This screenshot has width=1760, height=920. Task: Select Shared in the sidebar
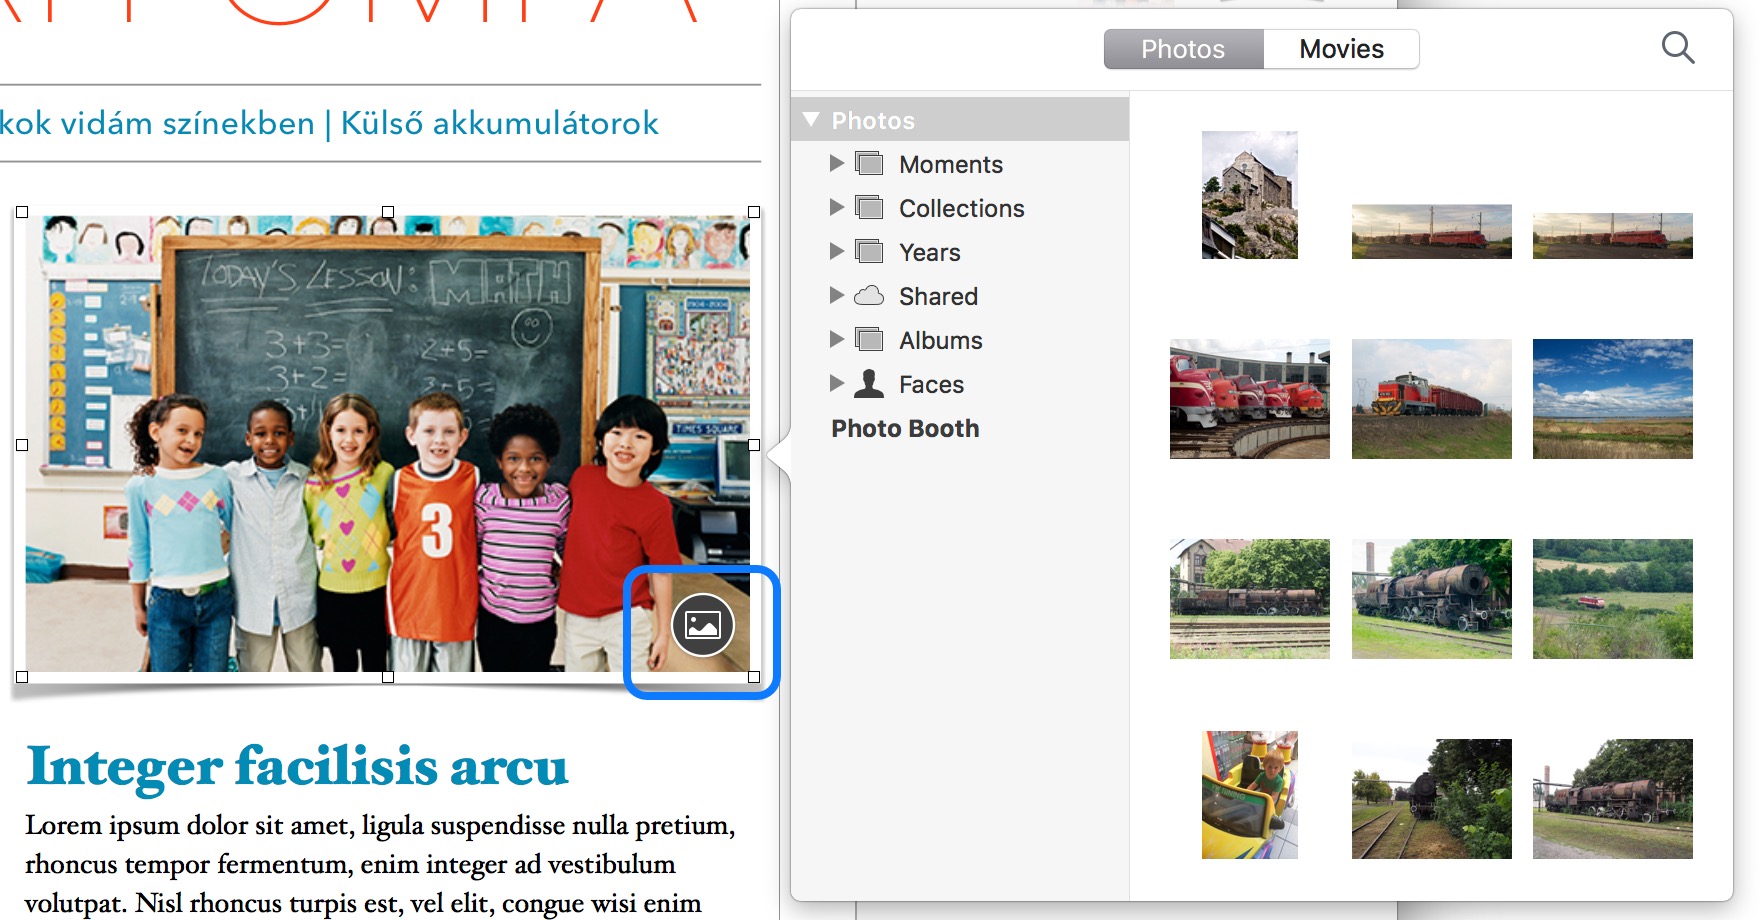pyautogui.click(x=938, y=296)
